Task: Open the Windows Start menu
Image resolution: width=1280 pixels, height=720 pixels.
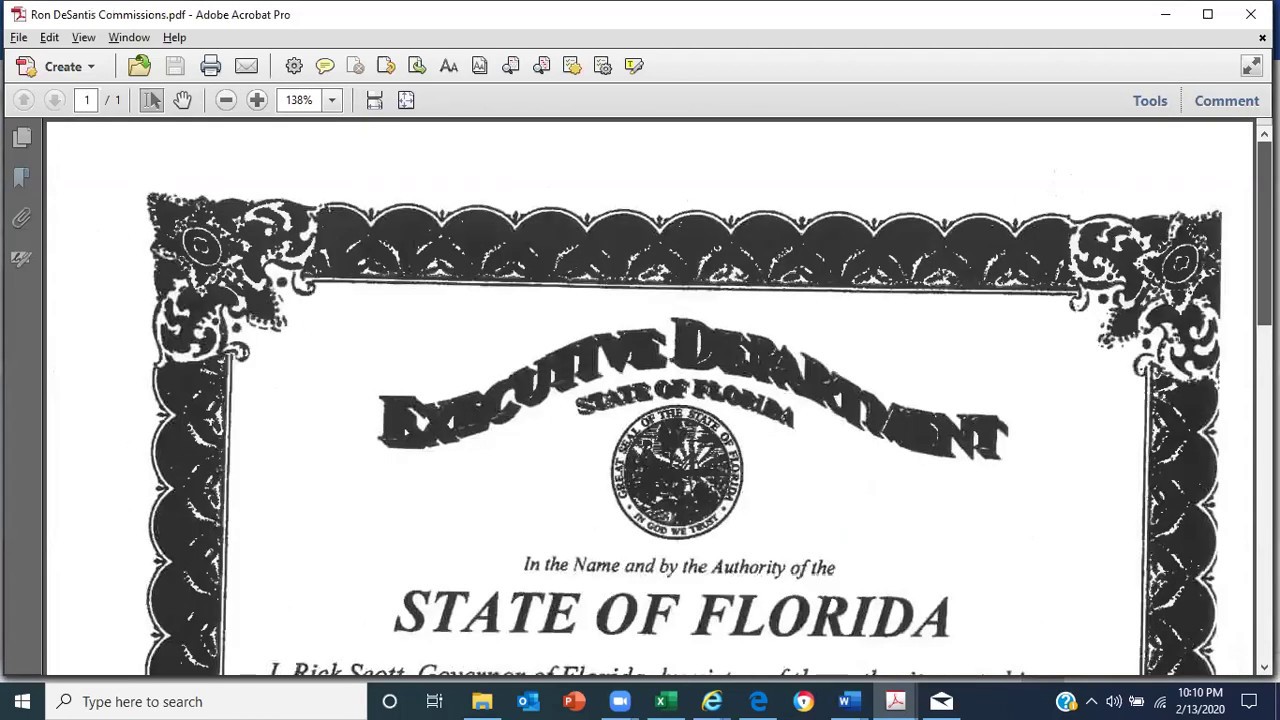Action: (22, 701)
